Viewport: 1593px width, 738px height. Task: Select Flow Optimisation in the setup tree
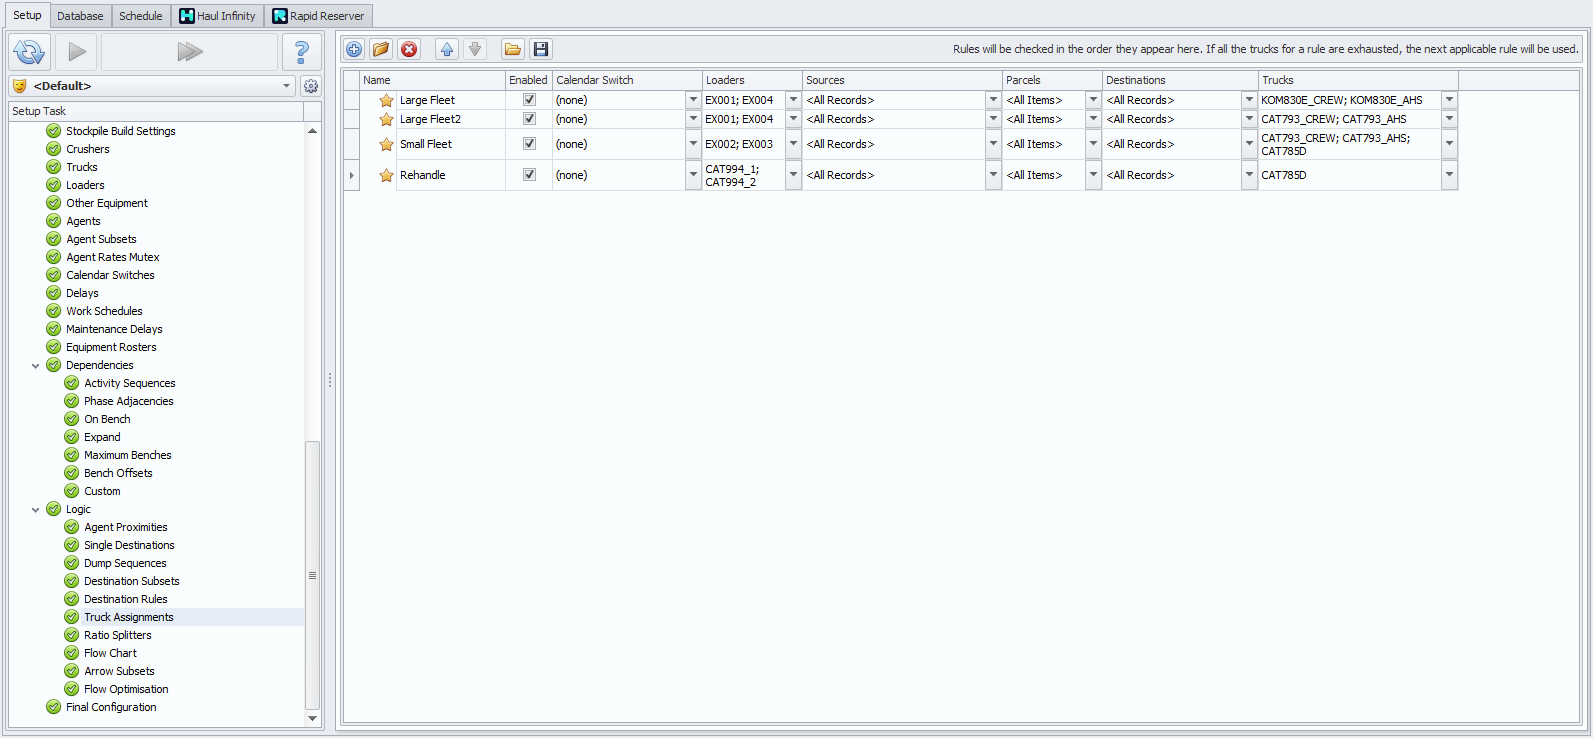click(126, 689)
